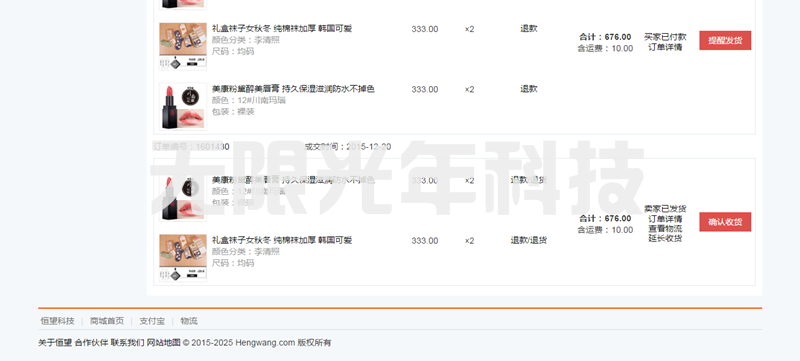This screenshot has width=800, height=361.
Task: Click 含运费:10.00 in 买家已付款 order
Action: click(605, 48)
